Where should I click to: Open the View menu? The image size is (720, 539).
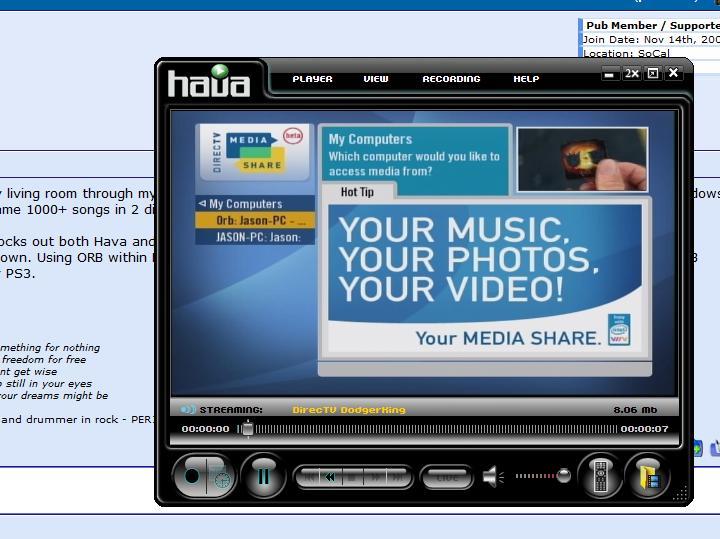pos(376,79)
